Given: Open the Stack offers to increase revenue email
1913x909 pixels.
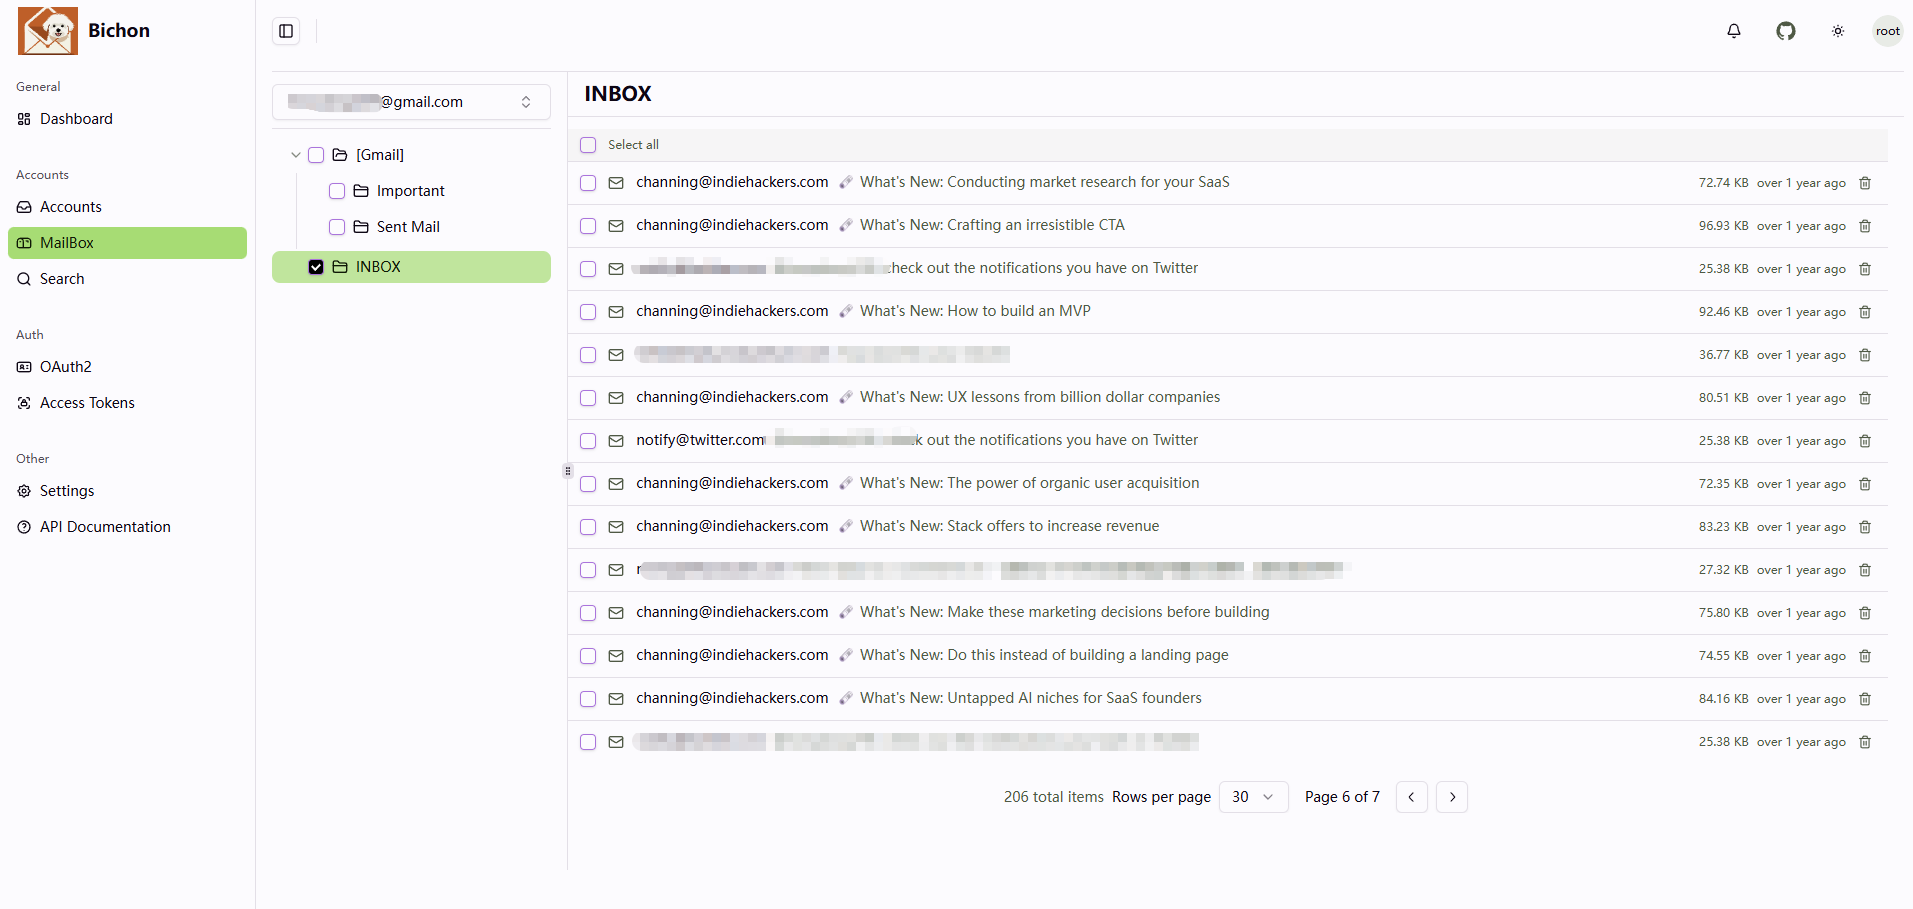Looking at the screenshot, I should click(x=1009, y=526).
